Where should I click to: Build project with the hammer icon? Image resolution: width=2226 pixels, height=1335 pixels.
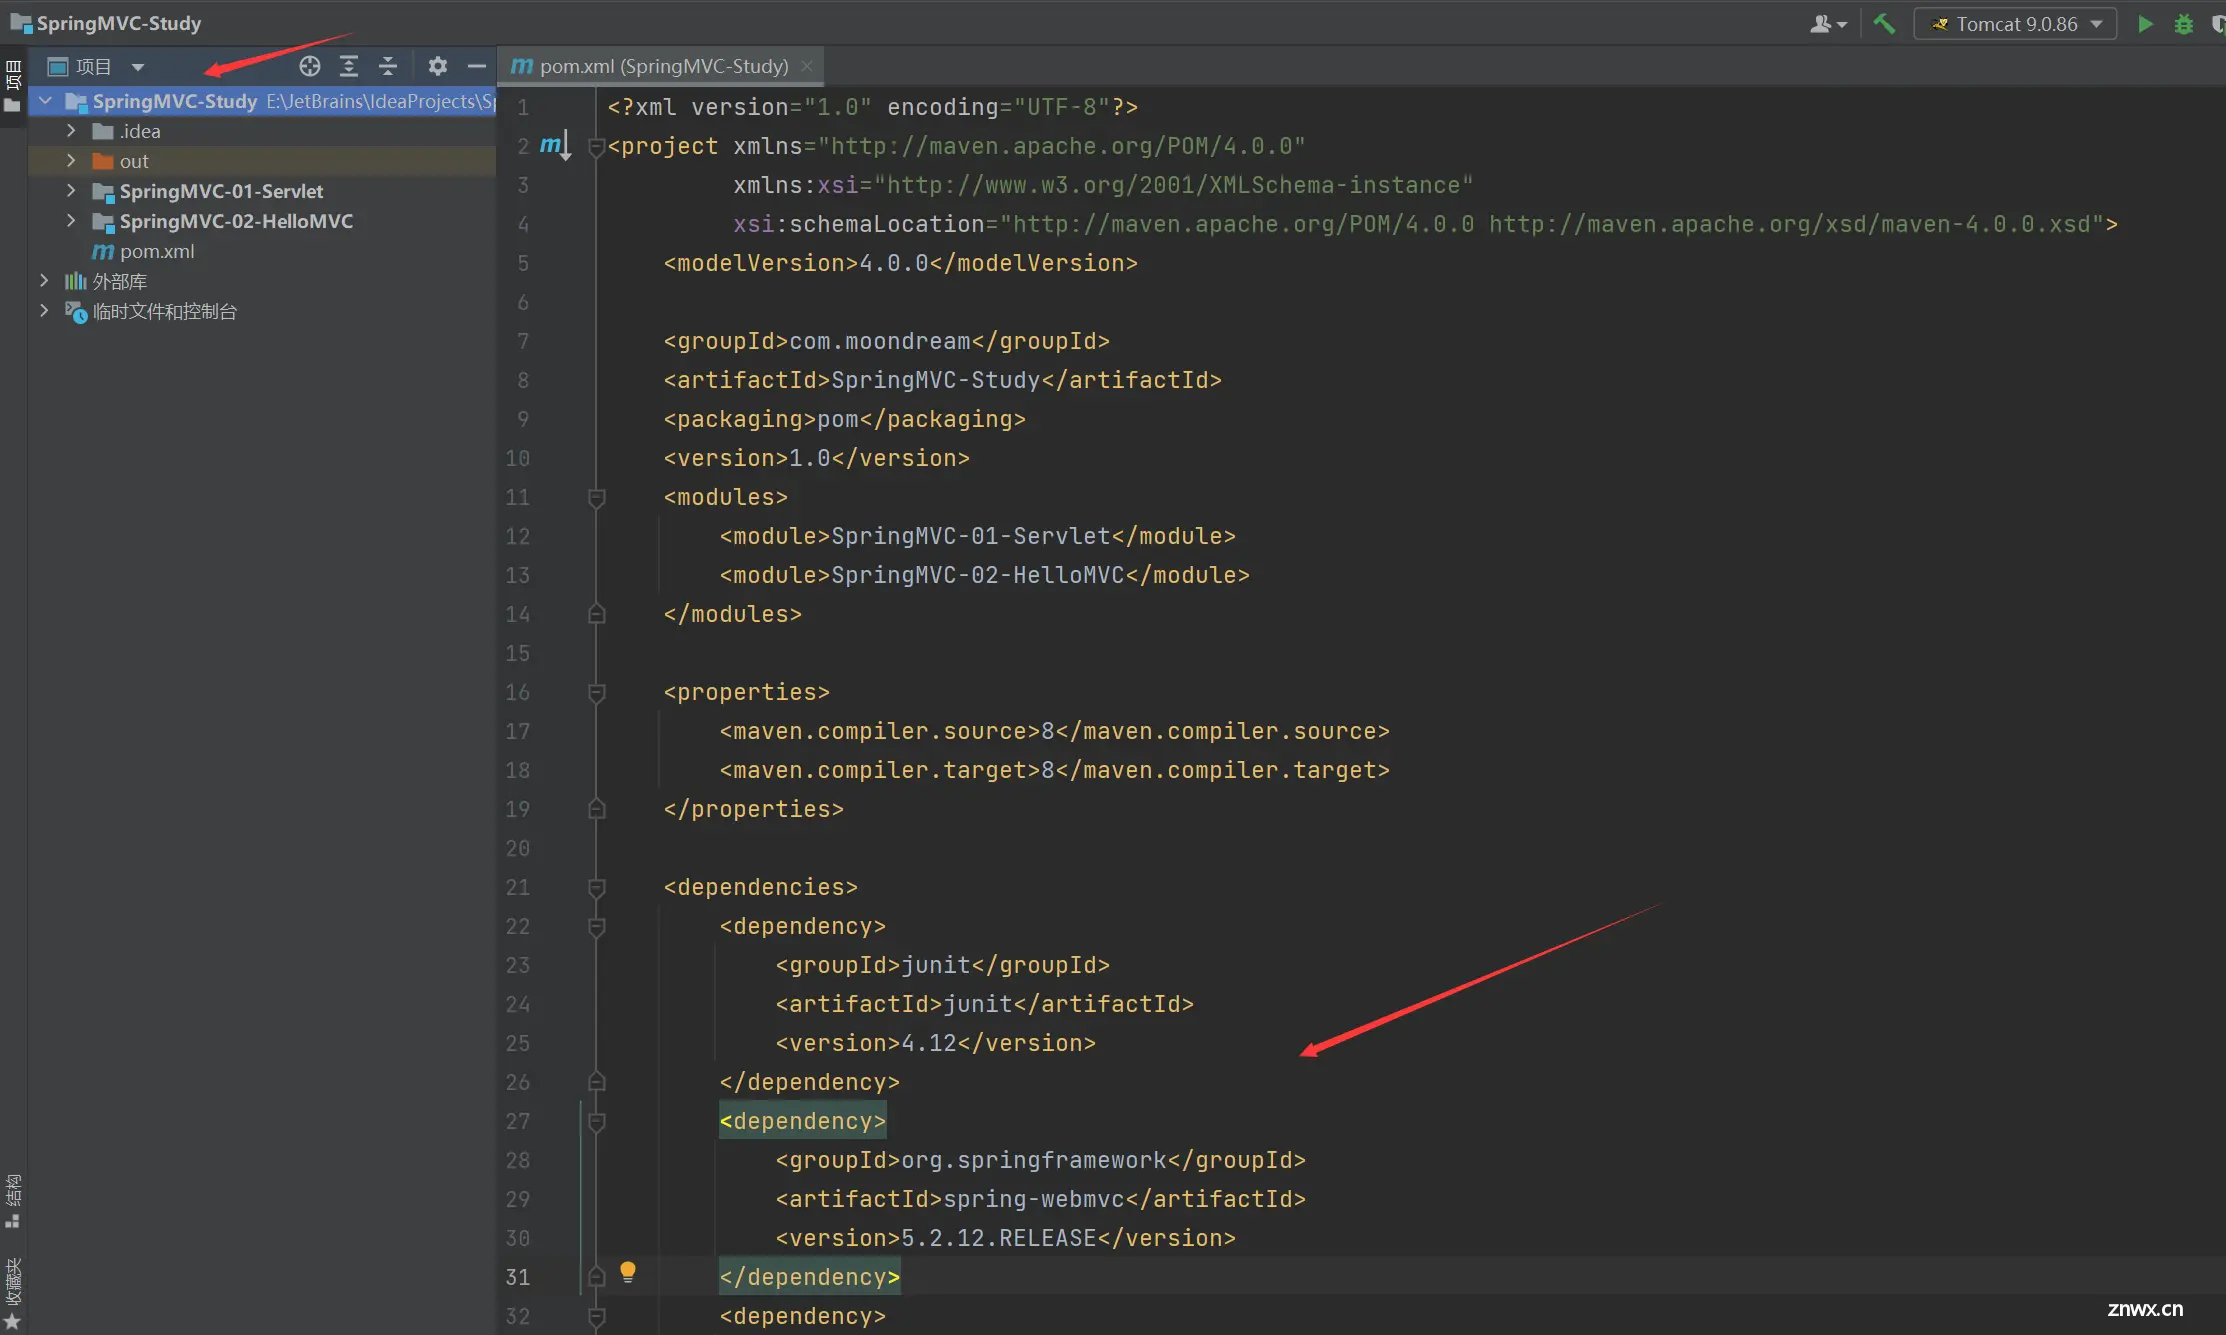1884,24
